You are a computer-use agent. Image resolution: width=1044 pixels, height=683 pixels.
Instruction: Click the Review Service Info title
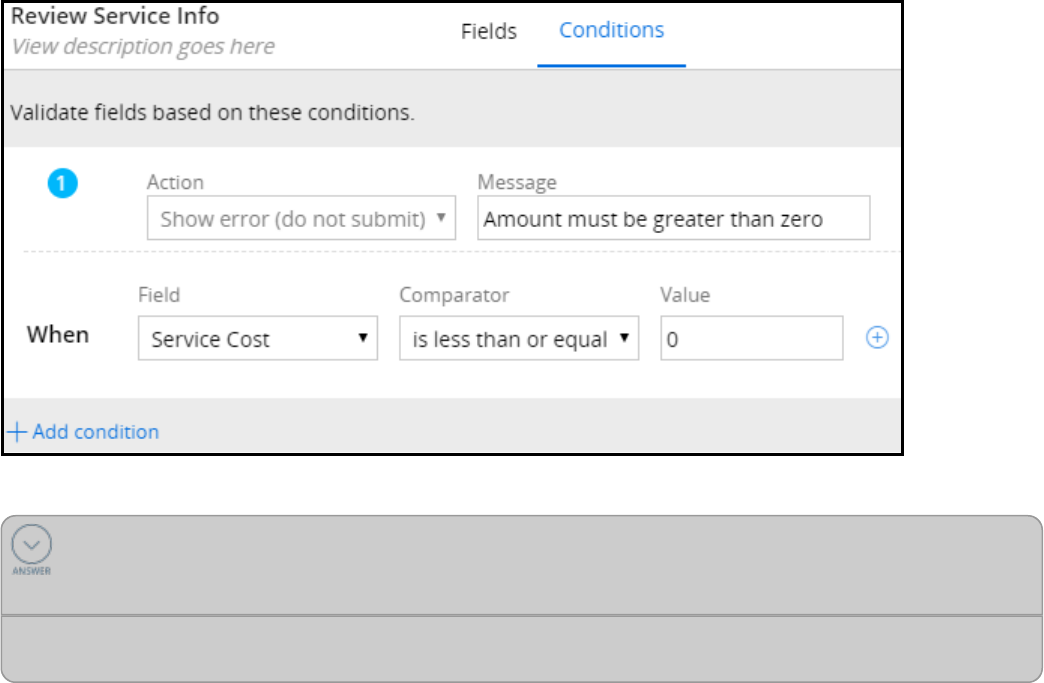(x=115, y=17)
